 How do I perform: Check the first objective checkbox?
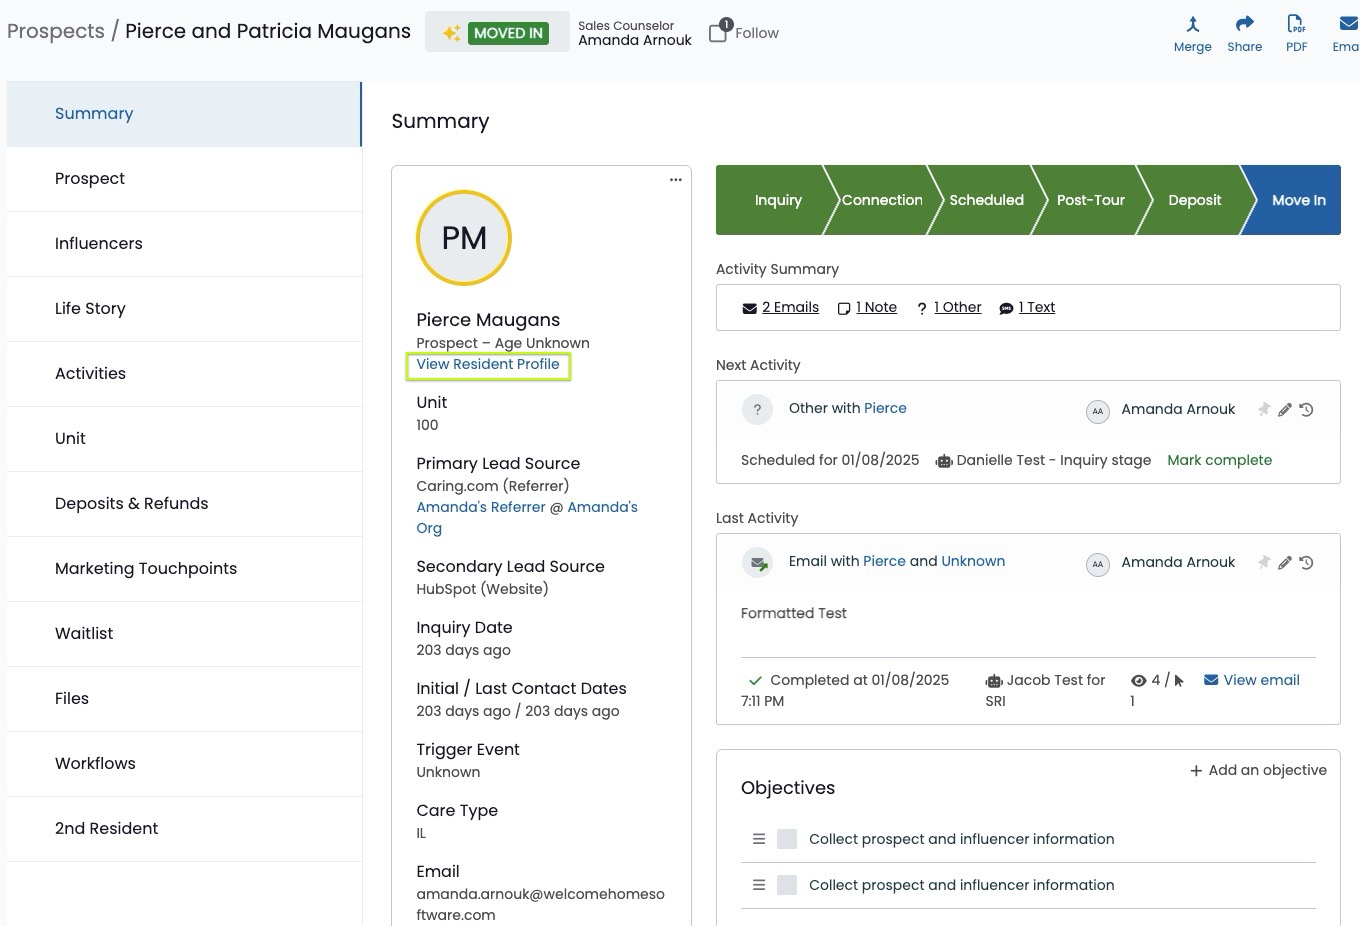click(787, 839)
